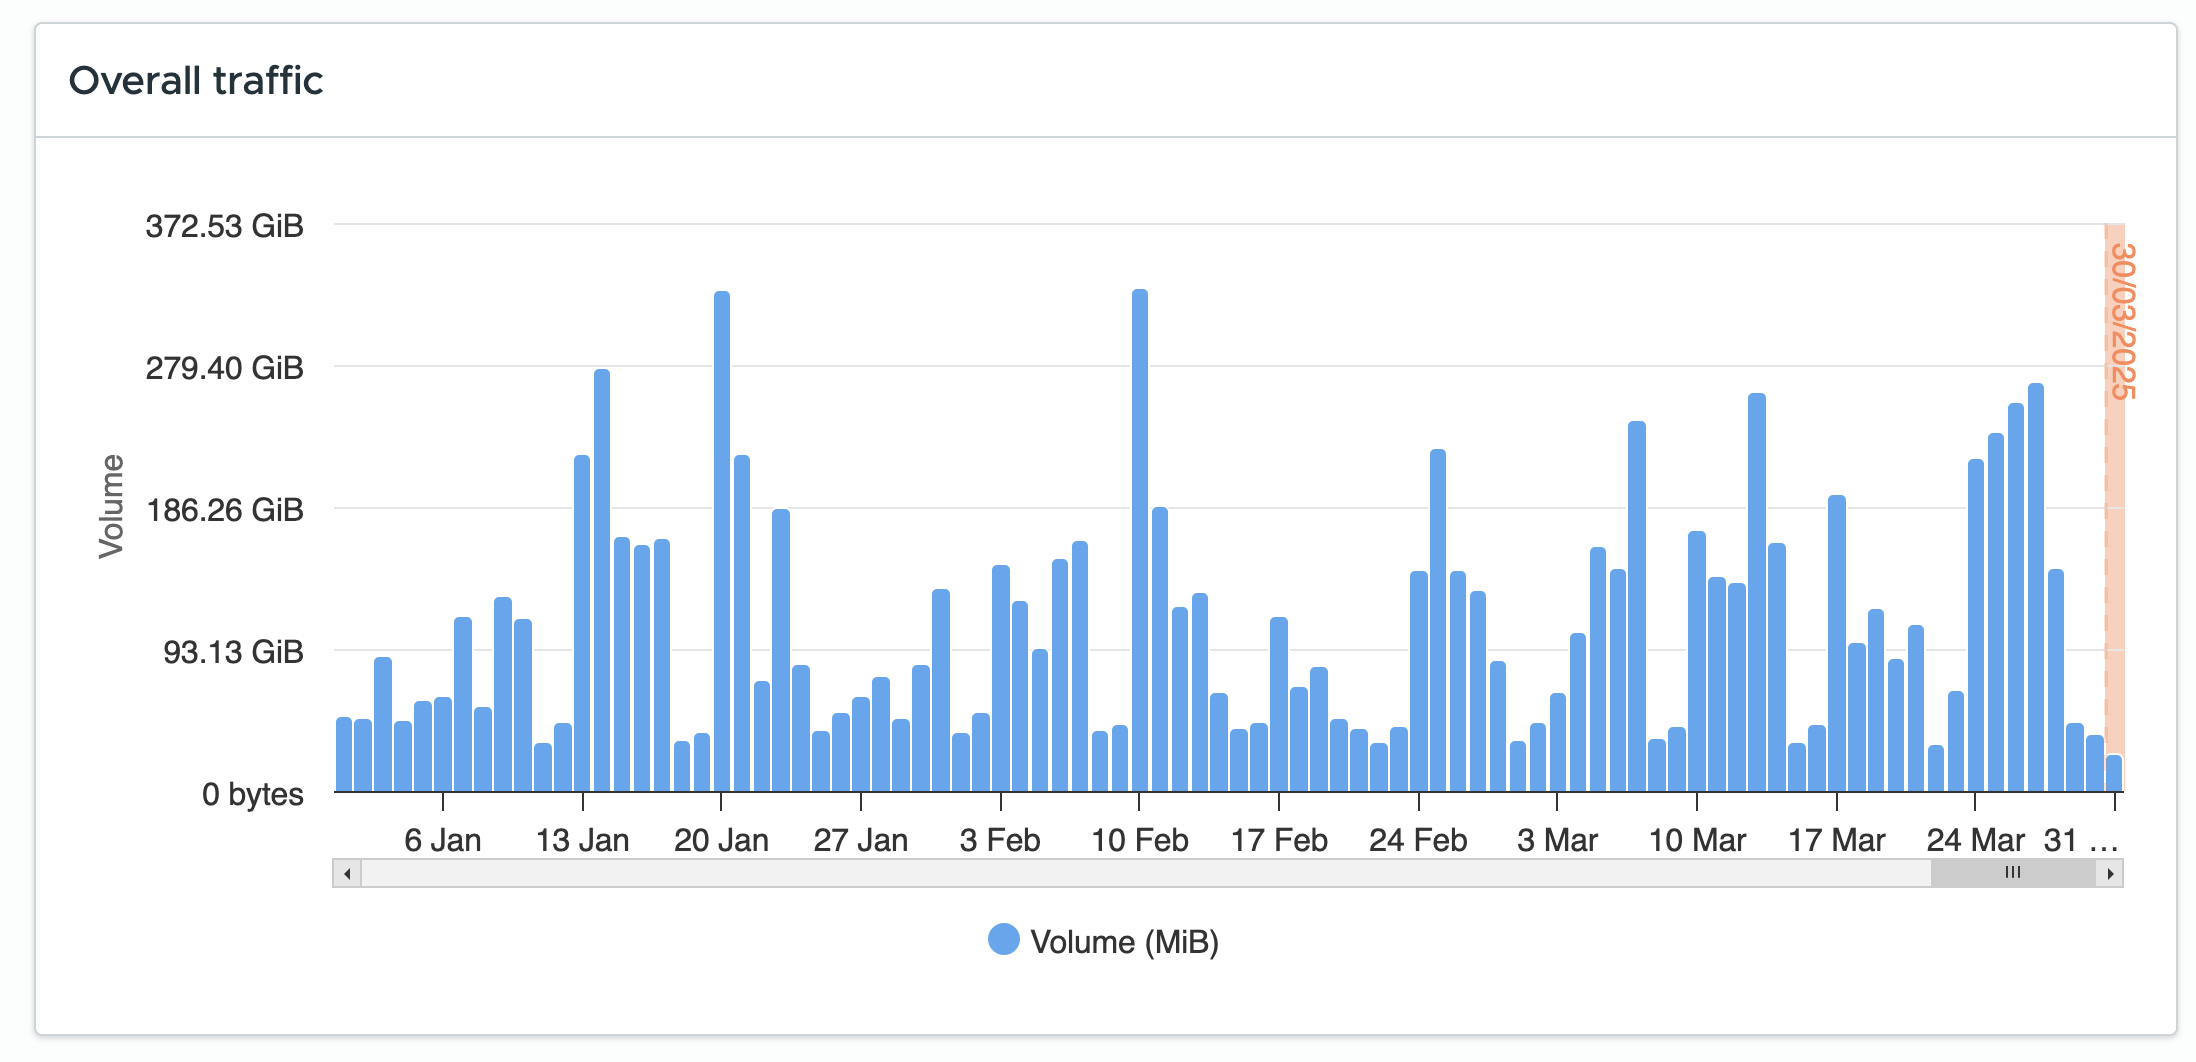Select the tallest bar at 20 Jan
Image resolution: width=2196 pixels, height=1062 pixels.
coord(722,540)
